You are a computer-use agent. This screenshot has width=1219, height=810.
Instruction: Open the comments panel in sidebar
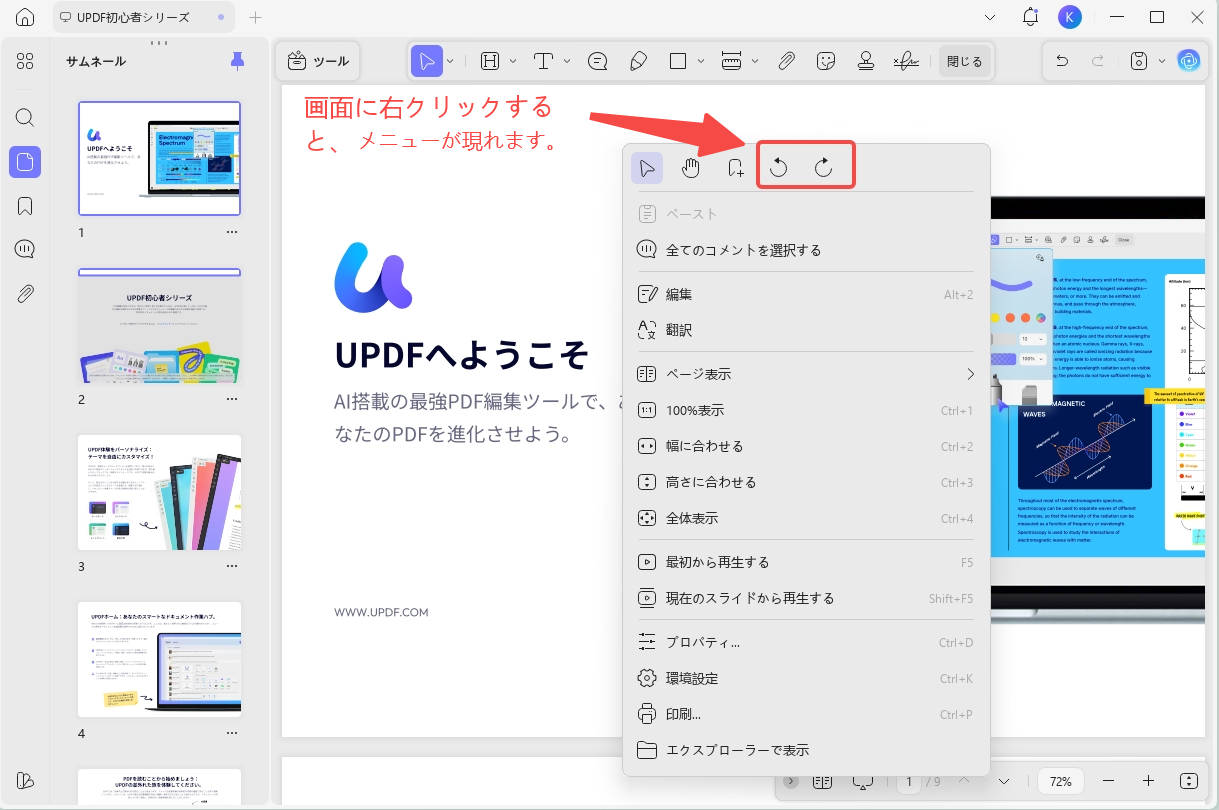coord(25,250)
